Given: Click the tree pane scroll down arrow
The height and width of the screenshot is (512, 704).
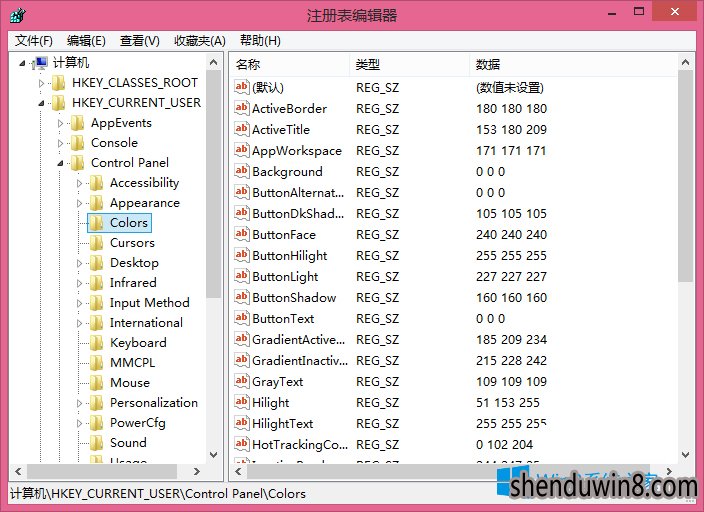Looking at the screenshot, I should 214,455.
